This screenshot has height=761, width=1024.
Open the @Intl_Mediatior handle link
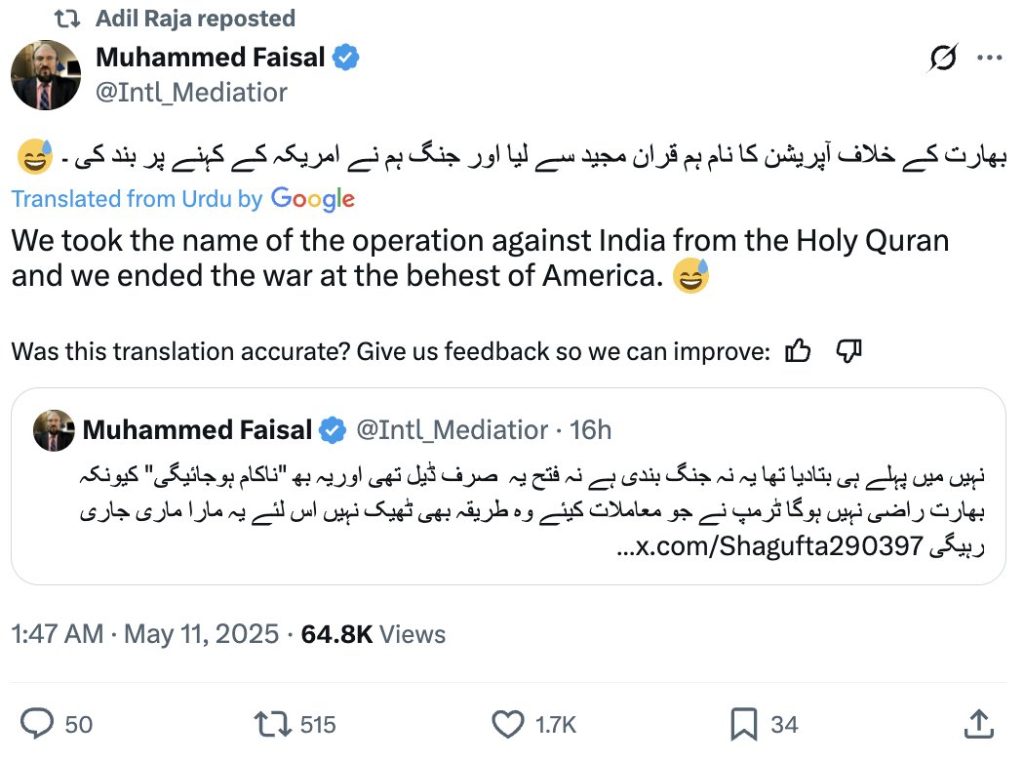(x=191, y=92)
